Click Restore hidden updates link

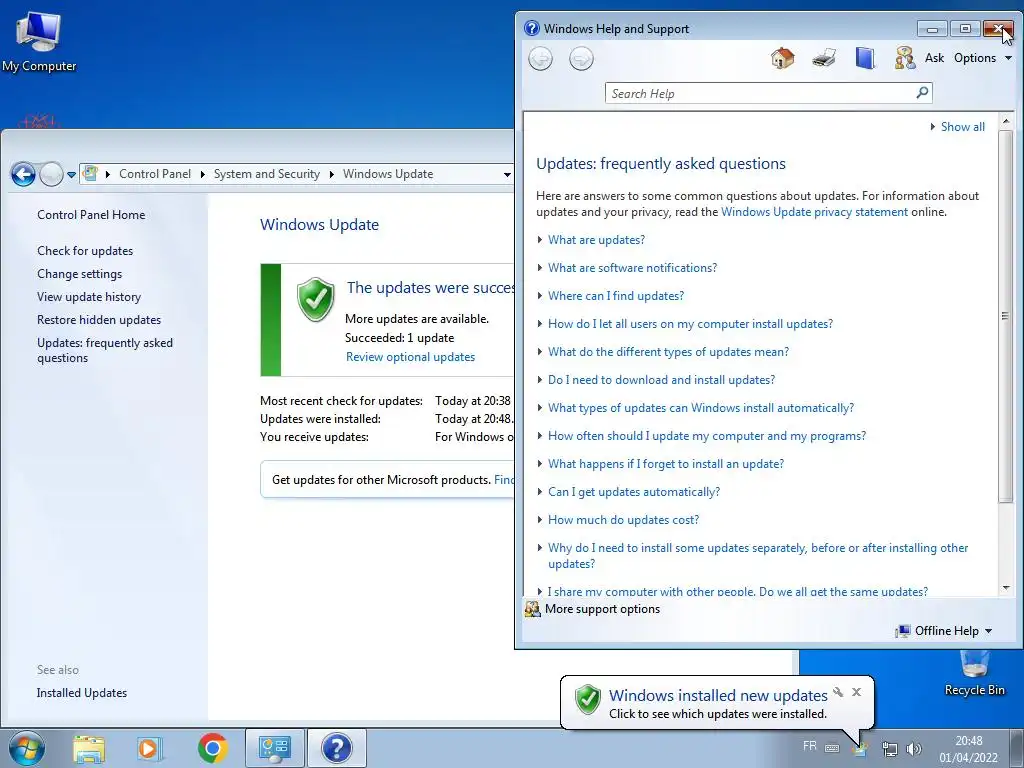99,320
